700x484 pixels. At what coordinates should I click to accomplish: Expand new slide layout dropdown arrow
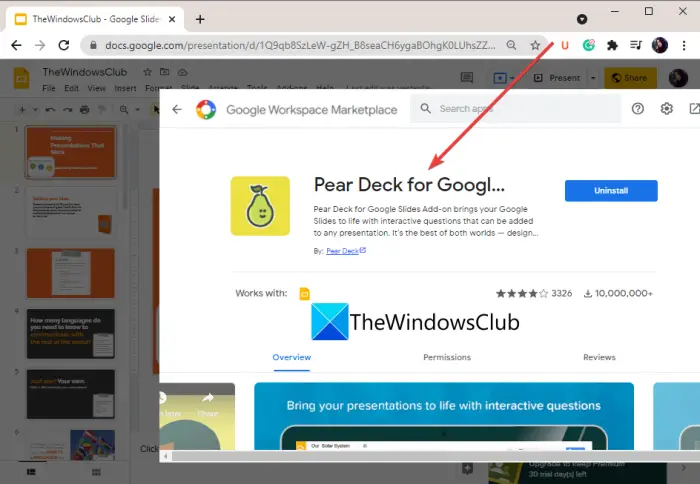(x=35, y=109)
